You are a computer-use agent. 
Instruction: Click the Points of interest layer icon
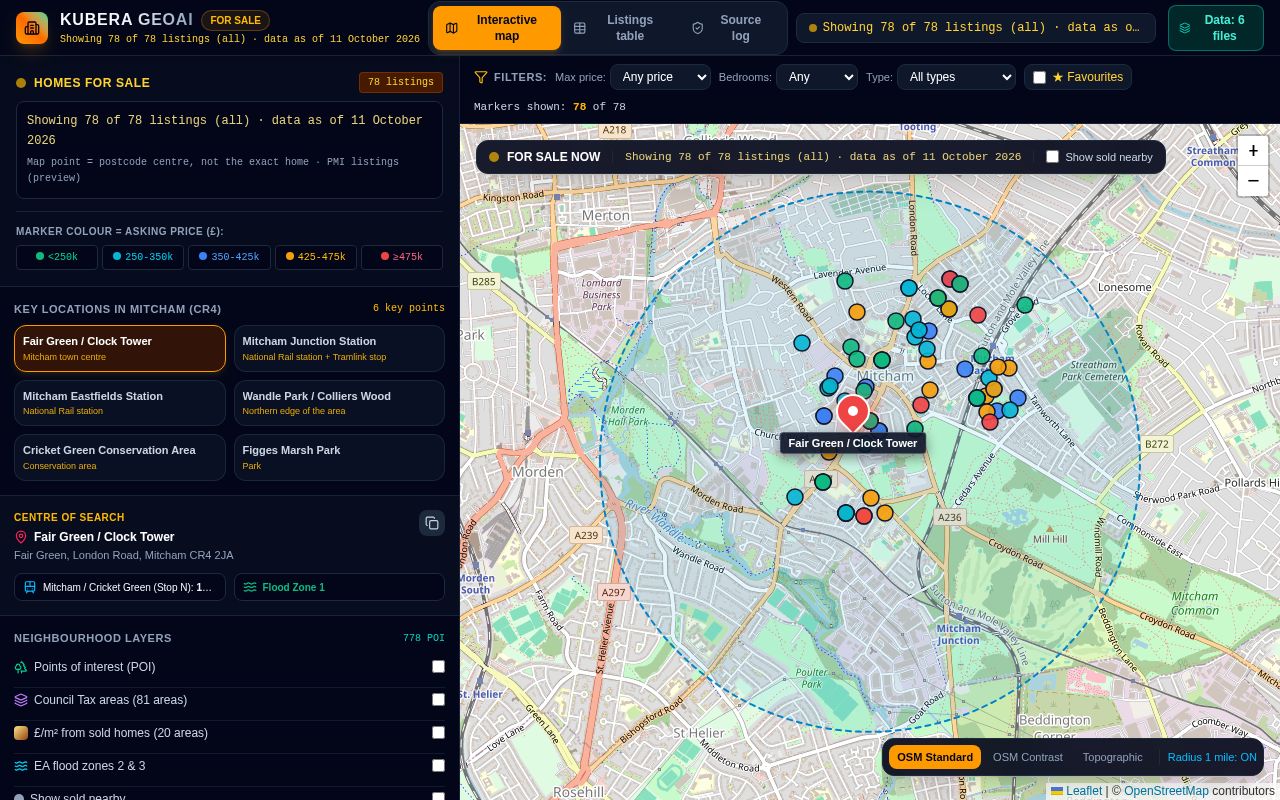pos(21,667)
